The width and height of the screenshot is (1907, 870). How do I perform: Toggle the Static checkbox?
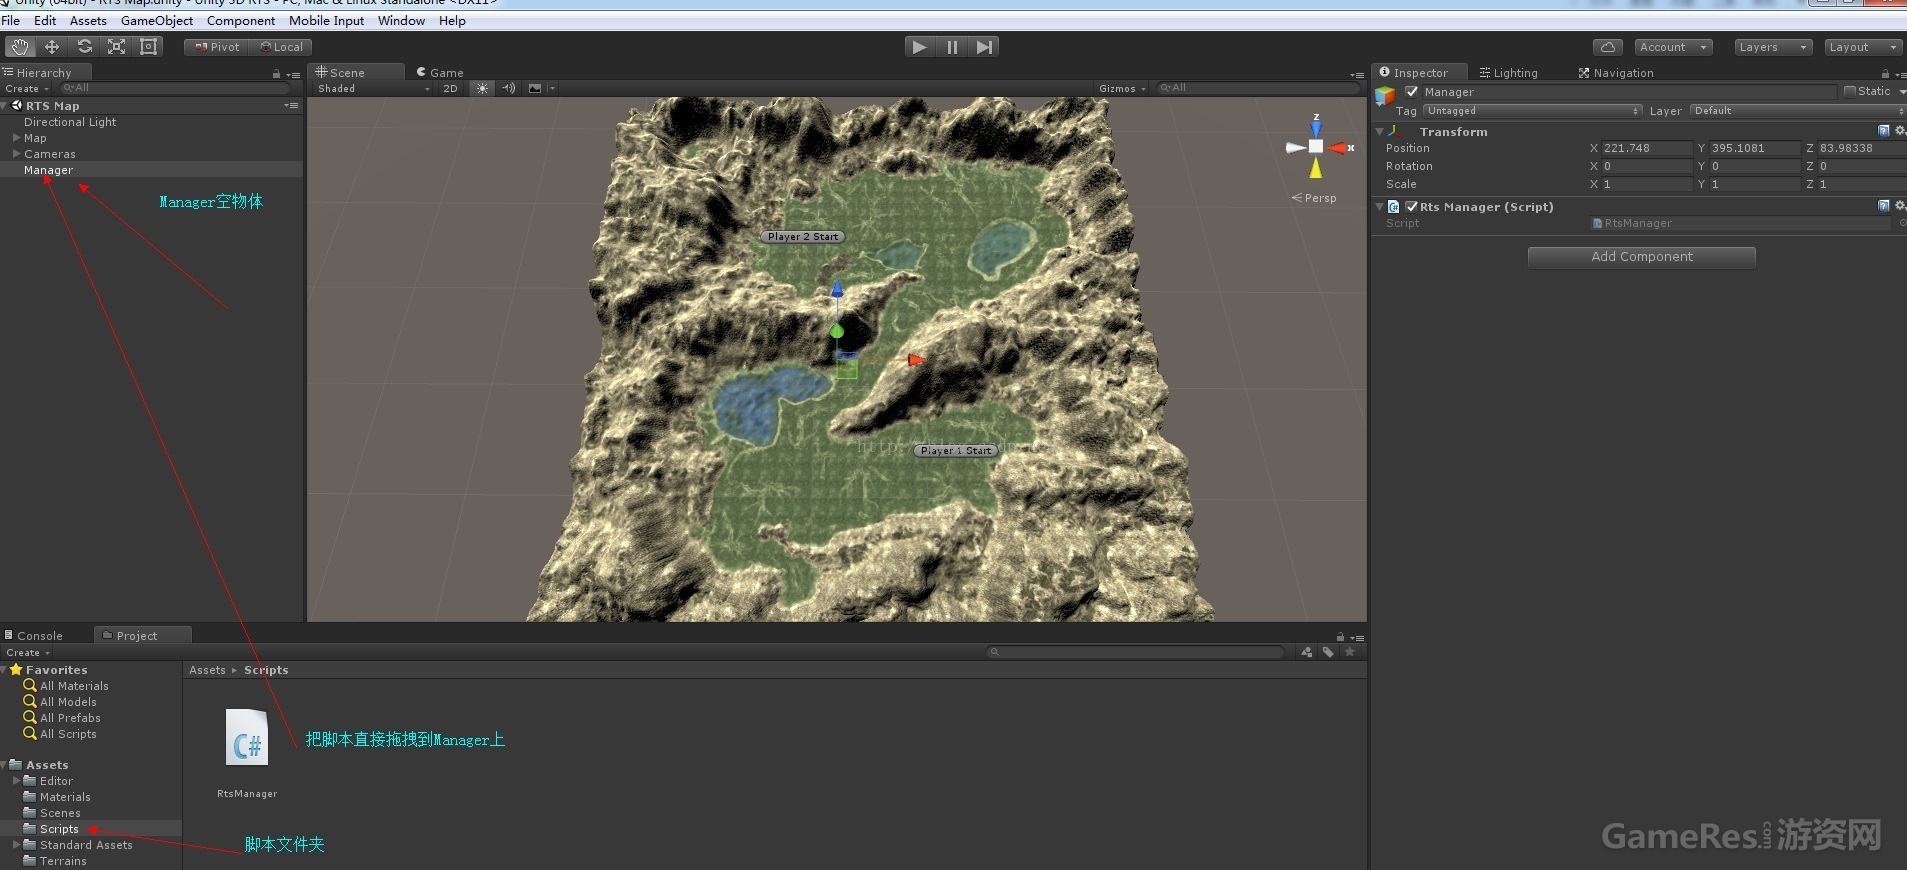(x=1850, y=91)
